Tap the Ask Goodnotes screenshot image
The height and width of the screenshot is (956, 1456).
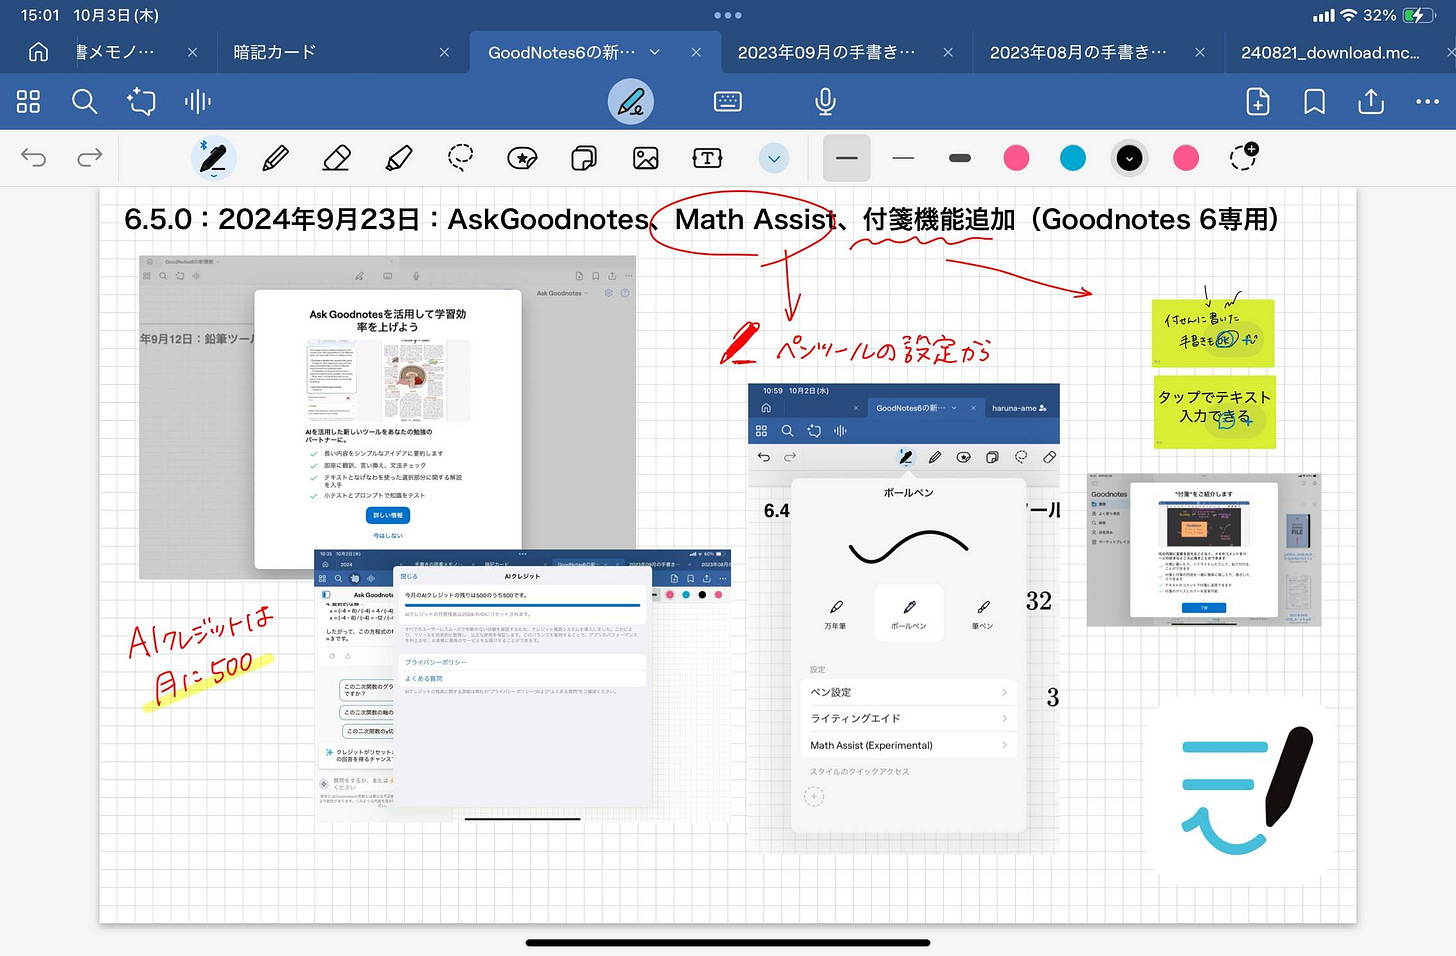pos(387,416)
